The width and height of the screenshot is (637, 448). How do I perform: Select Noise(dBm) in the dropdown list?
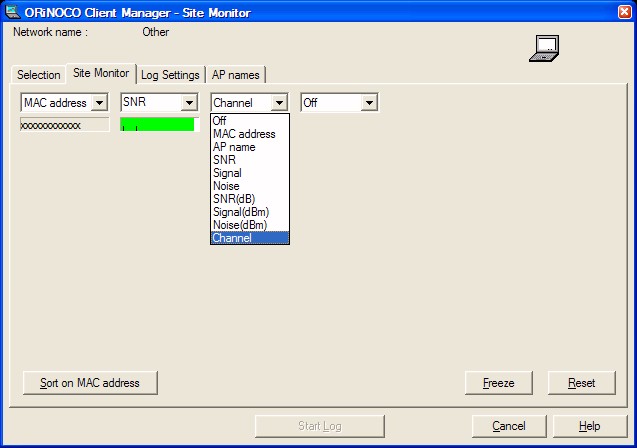240,225
